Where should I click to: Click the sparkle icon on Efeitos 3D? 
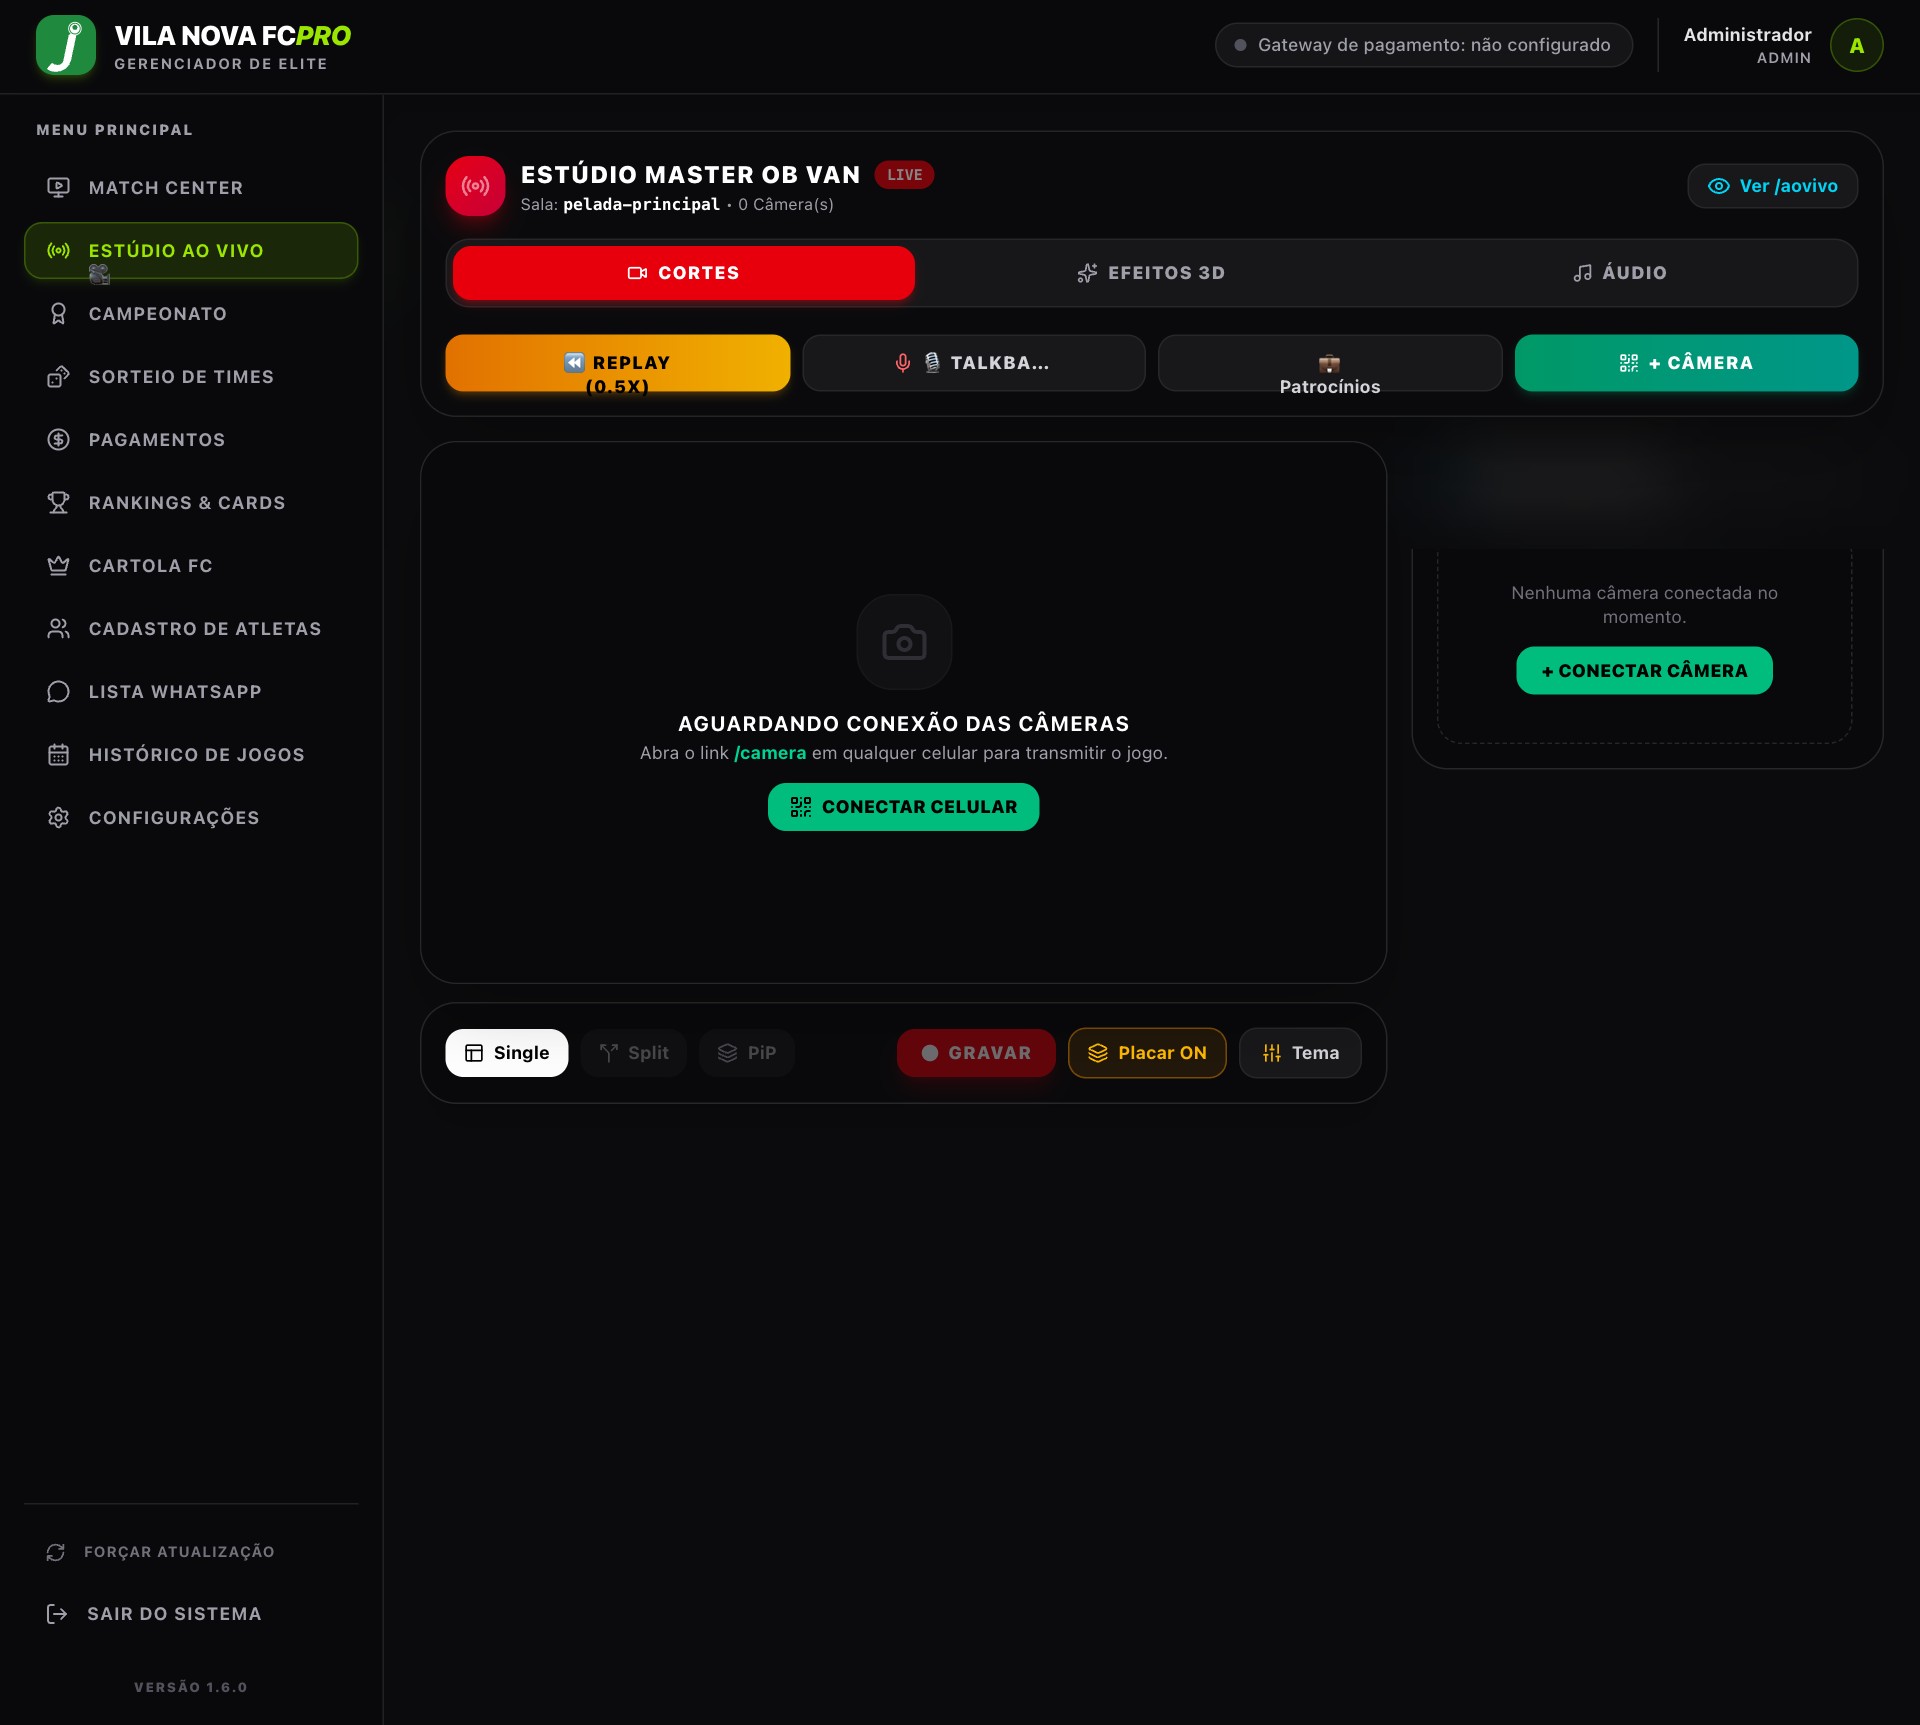pyautogui.click(x=1087, y=273)
